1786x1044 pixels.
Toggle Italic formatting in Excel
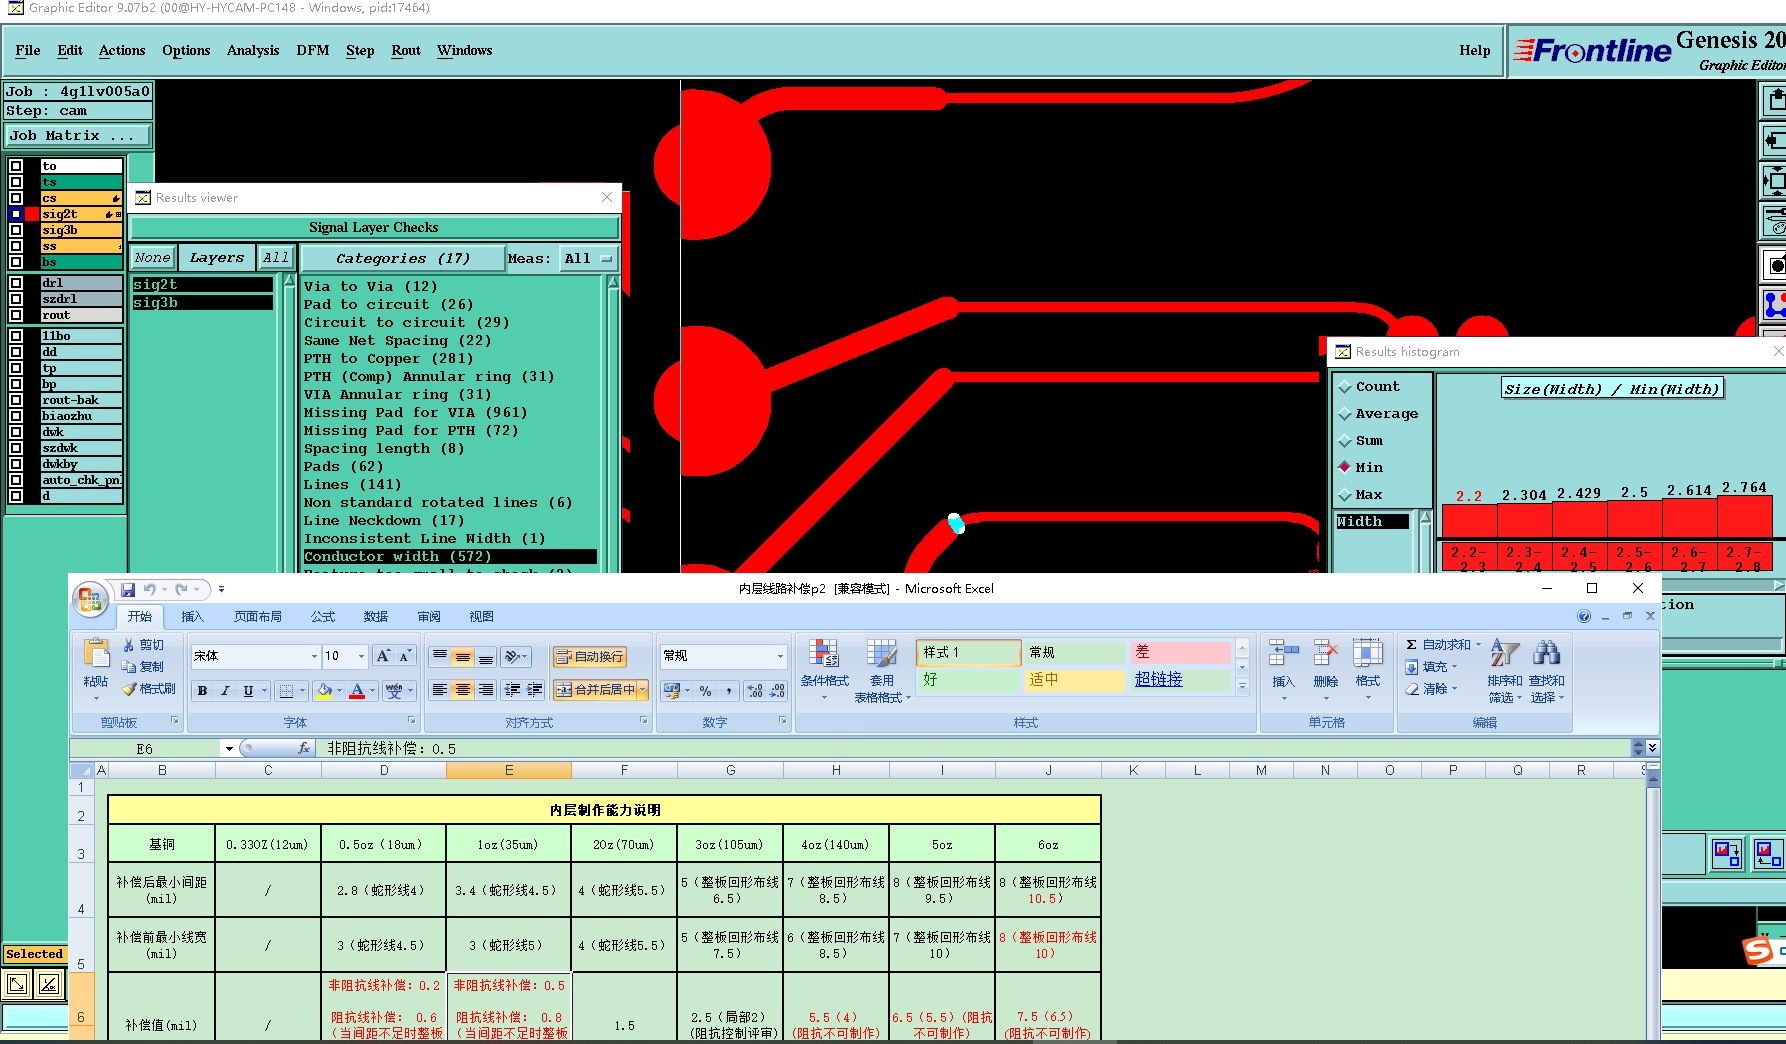(226, 691)
